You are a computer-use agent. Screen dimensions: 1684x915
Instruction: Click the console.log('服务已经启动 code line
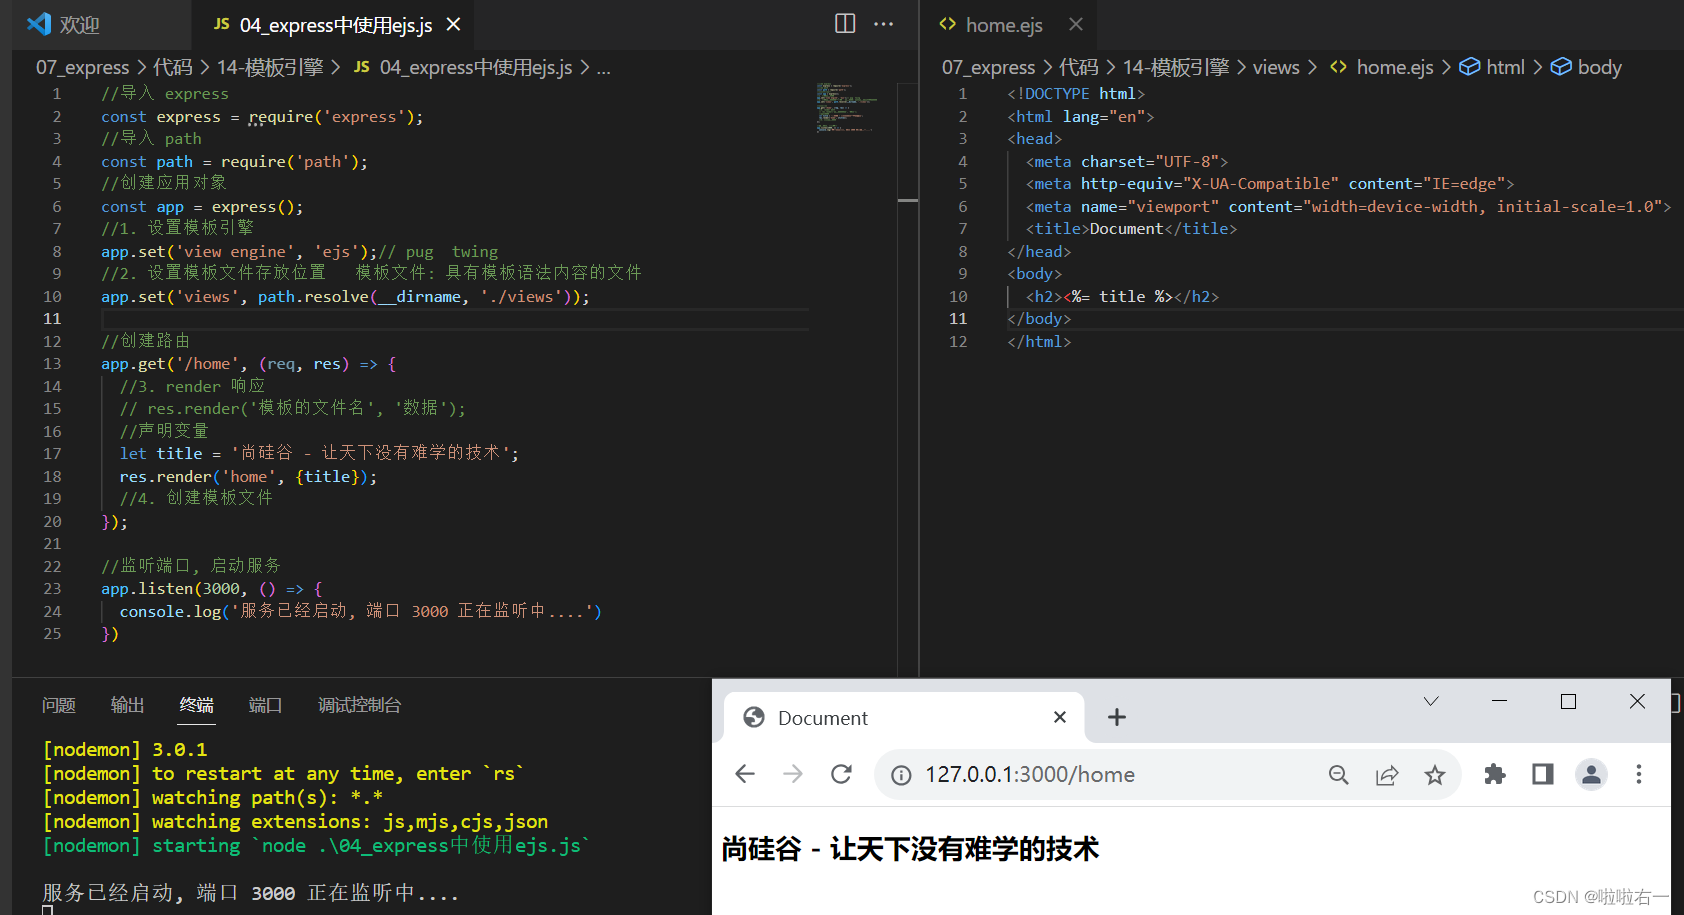360,611
